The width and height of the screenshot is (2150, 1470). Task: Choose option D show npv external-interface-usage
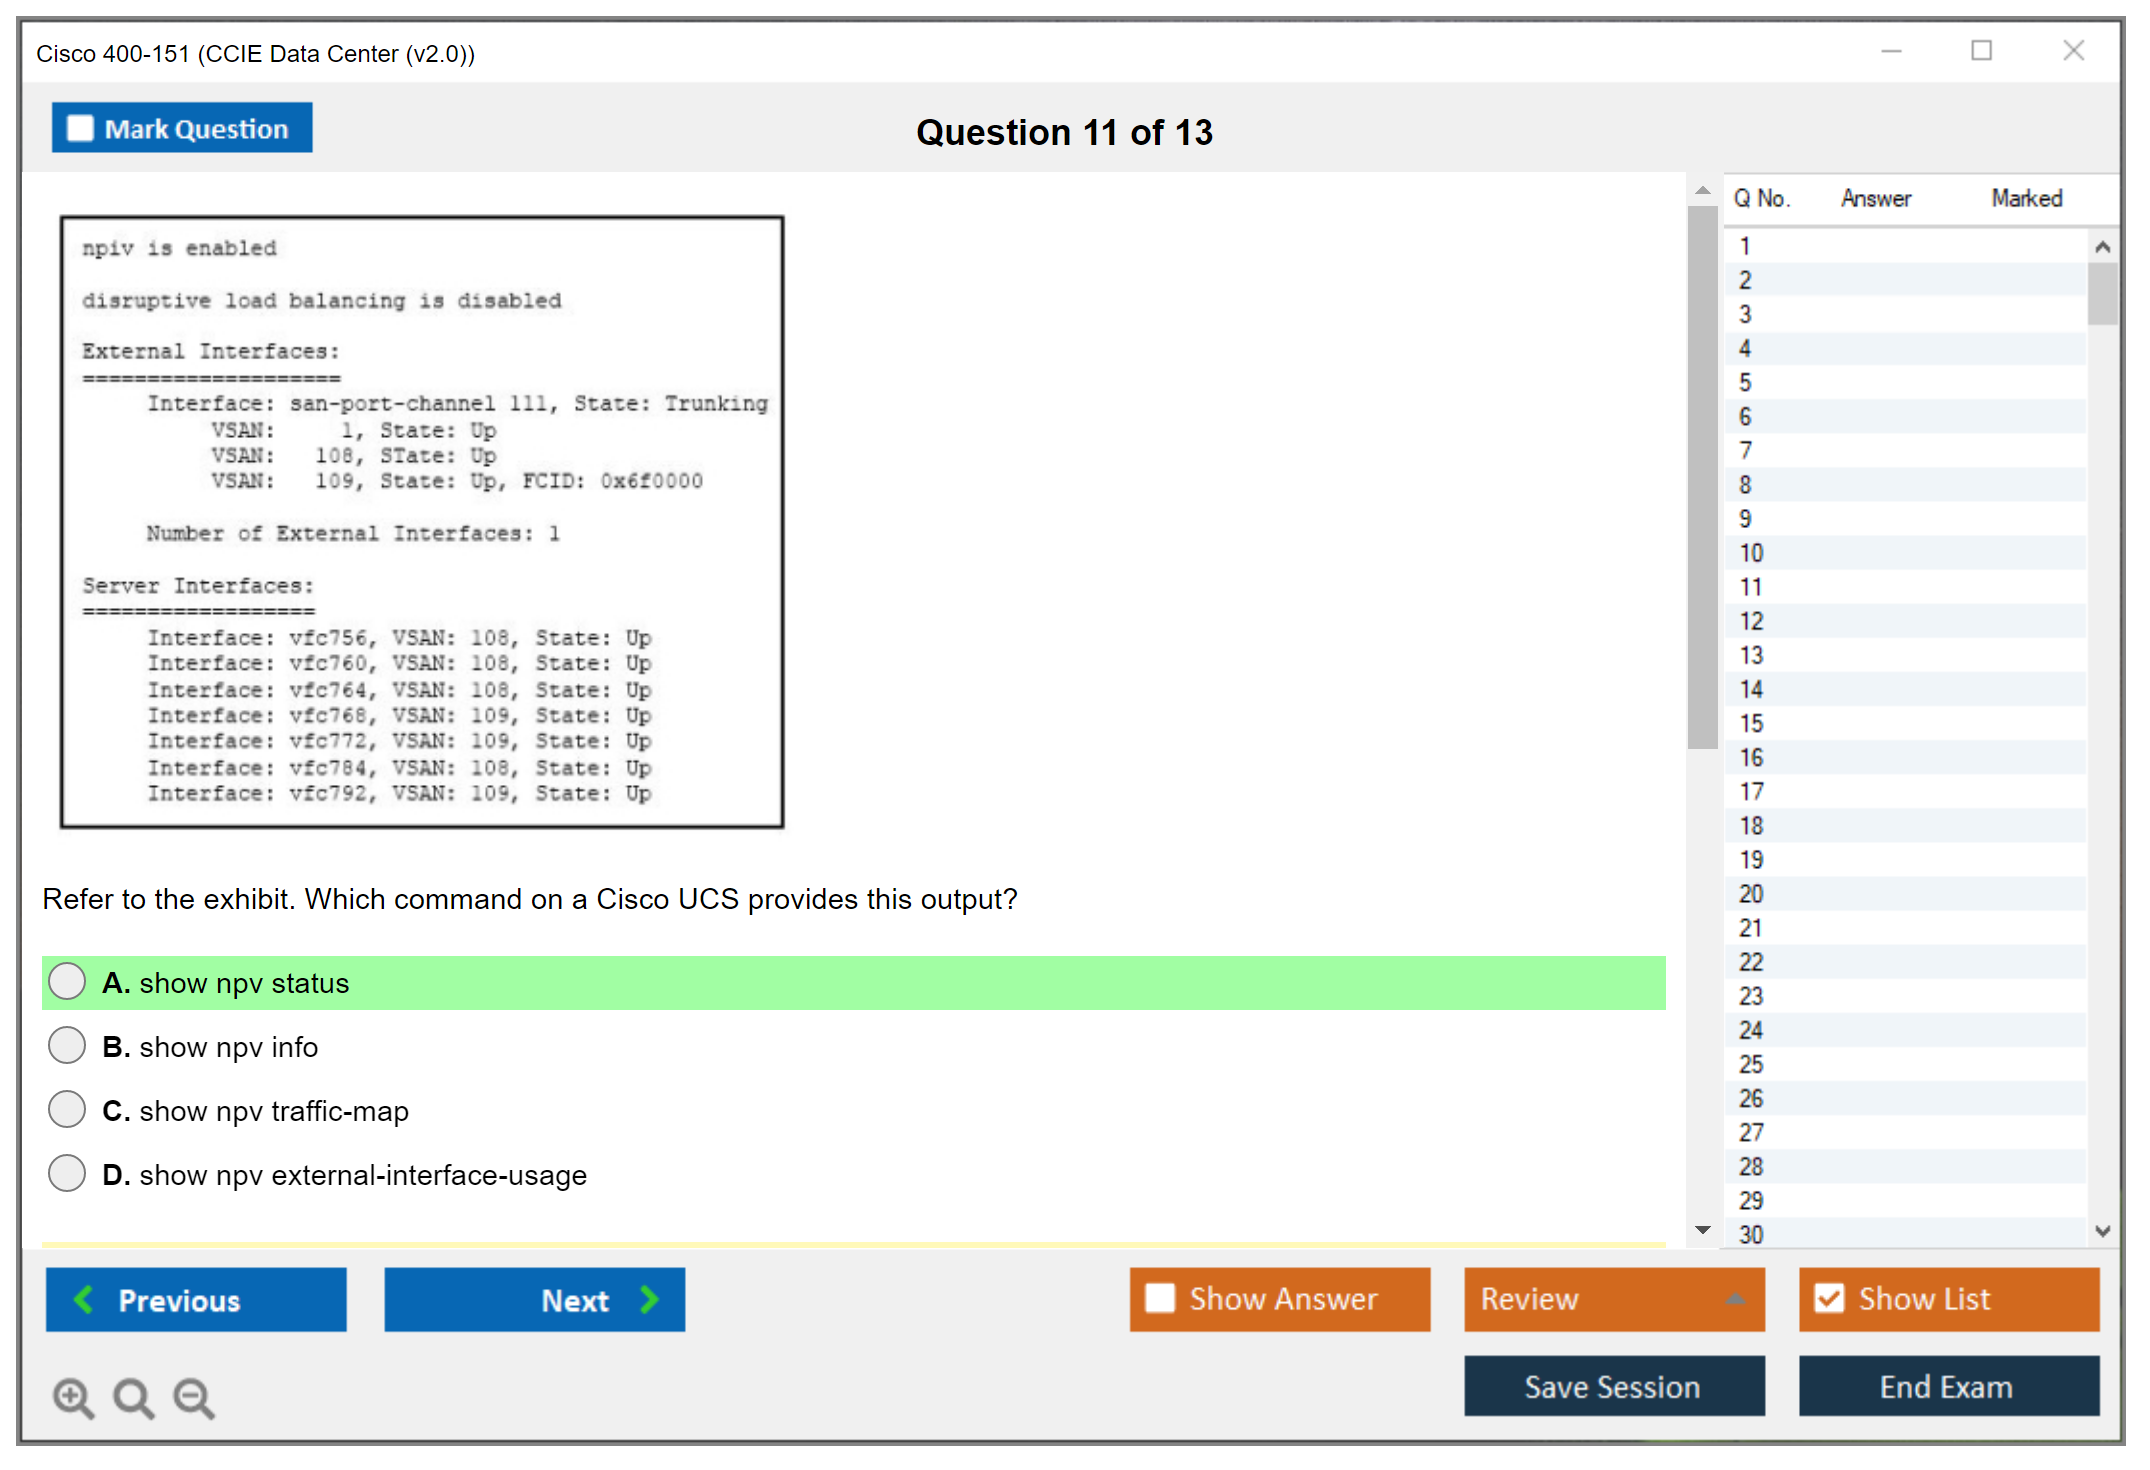[67, 1174]
